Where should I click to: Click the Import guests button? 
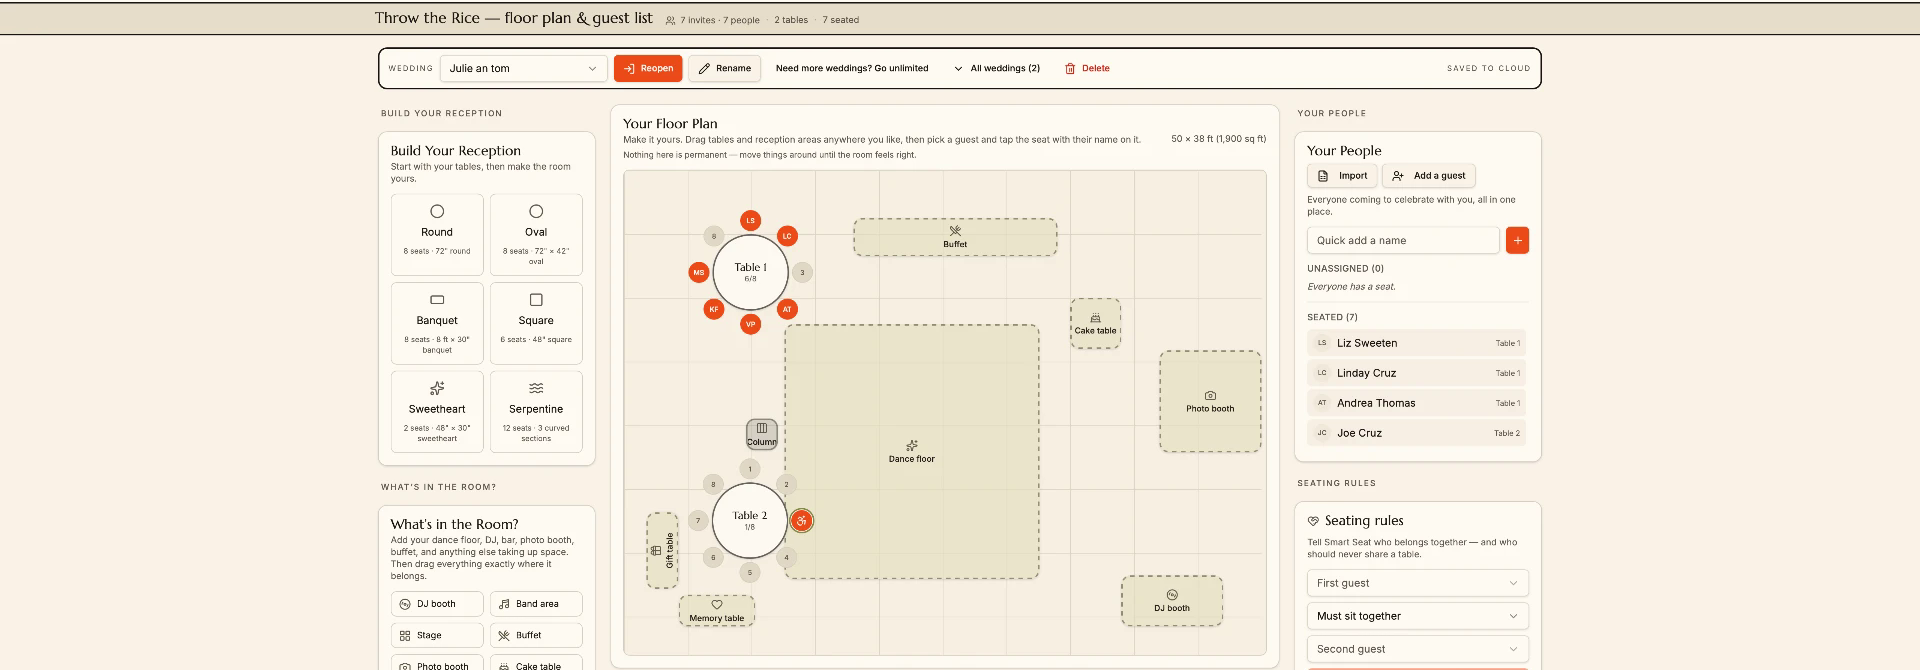pyautogui.click(x=1342, y=176)
